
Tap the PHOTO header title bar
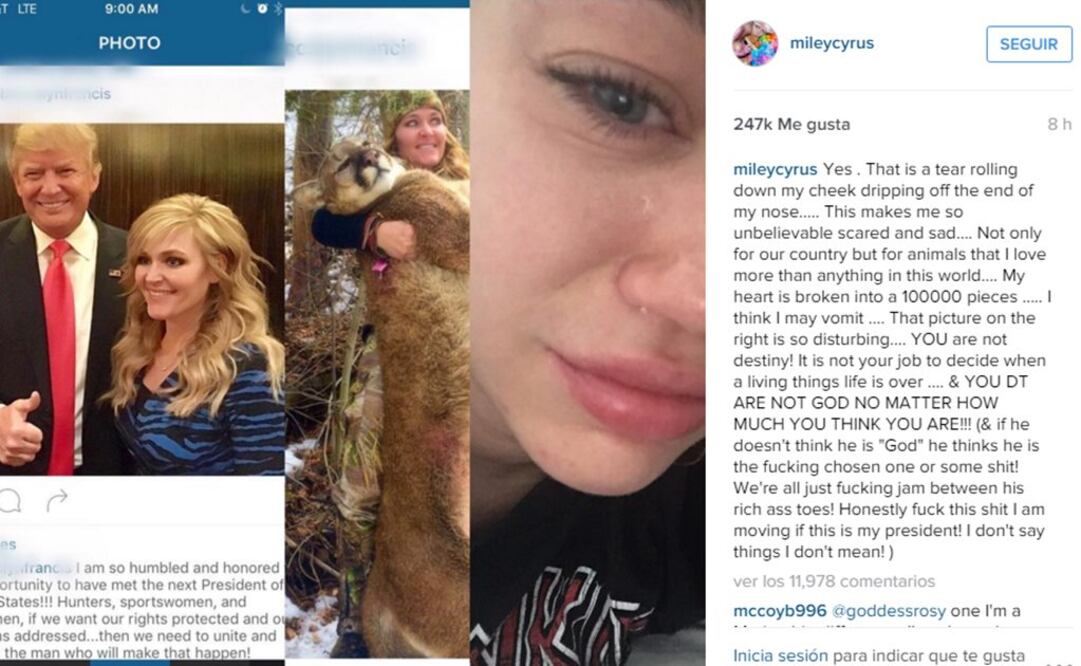130,43
